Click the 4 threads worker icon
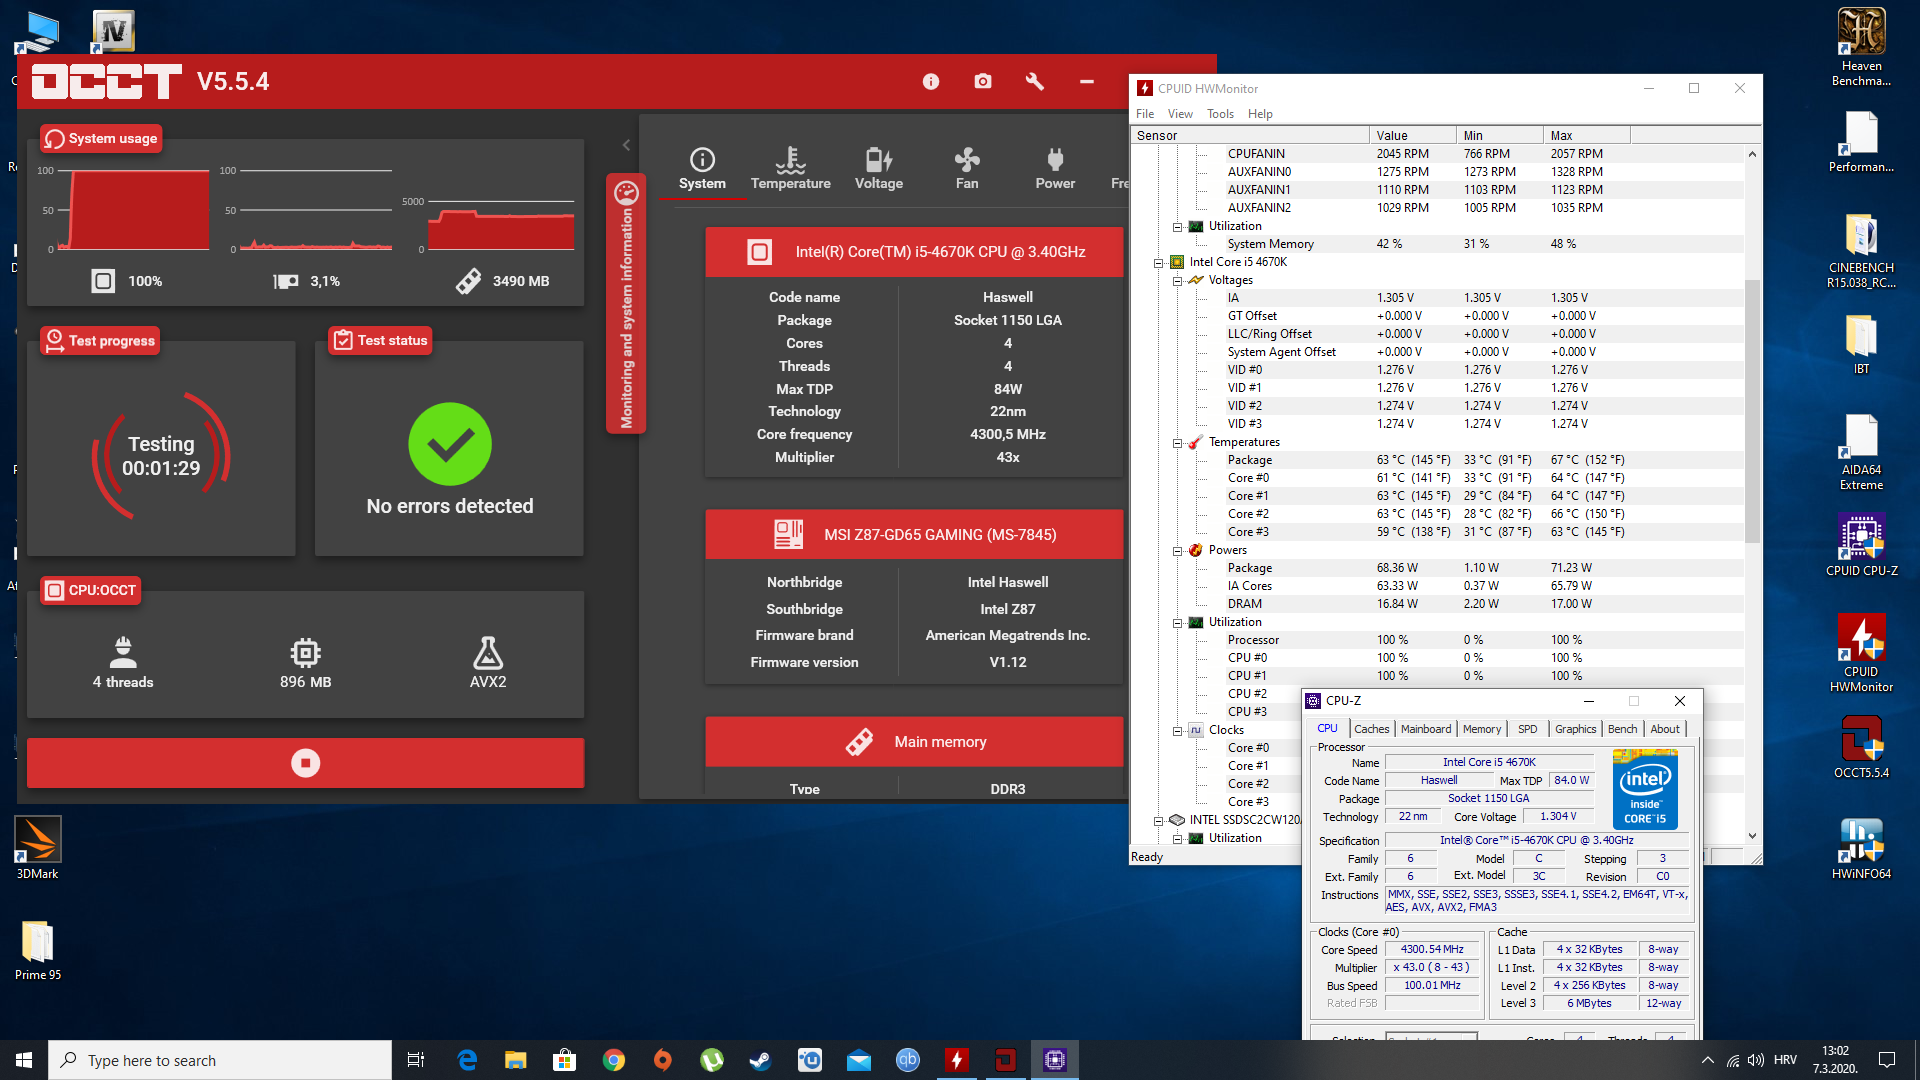The height and width of the screenshot is (1080, 1920). tap(123, 653)
